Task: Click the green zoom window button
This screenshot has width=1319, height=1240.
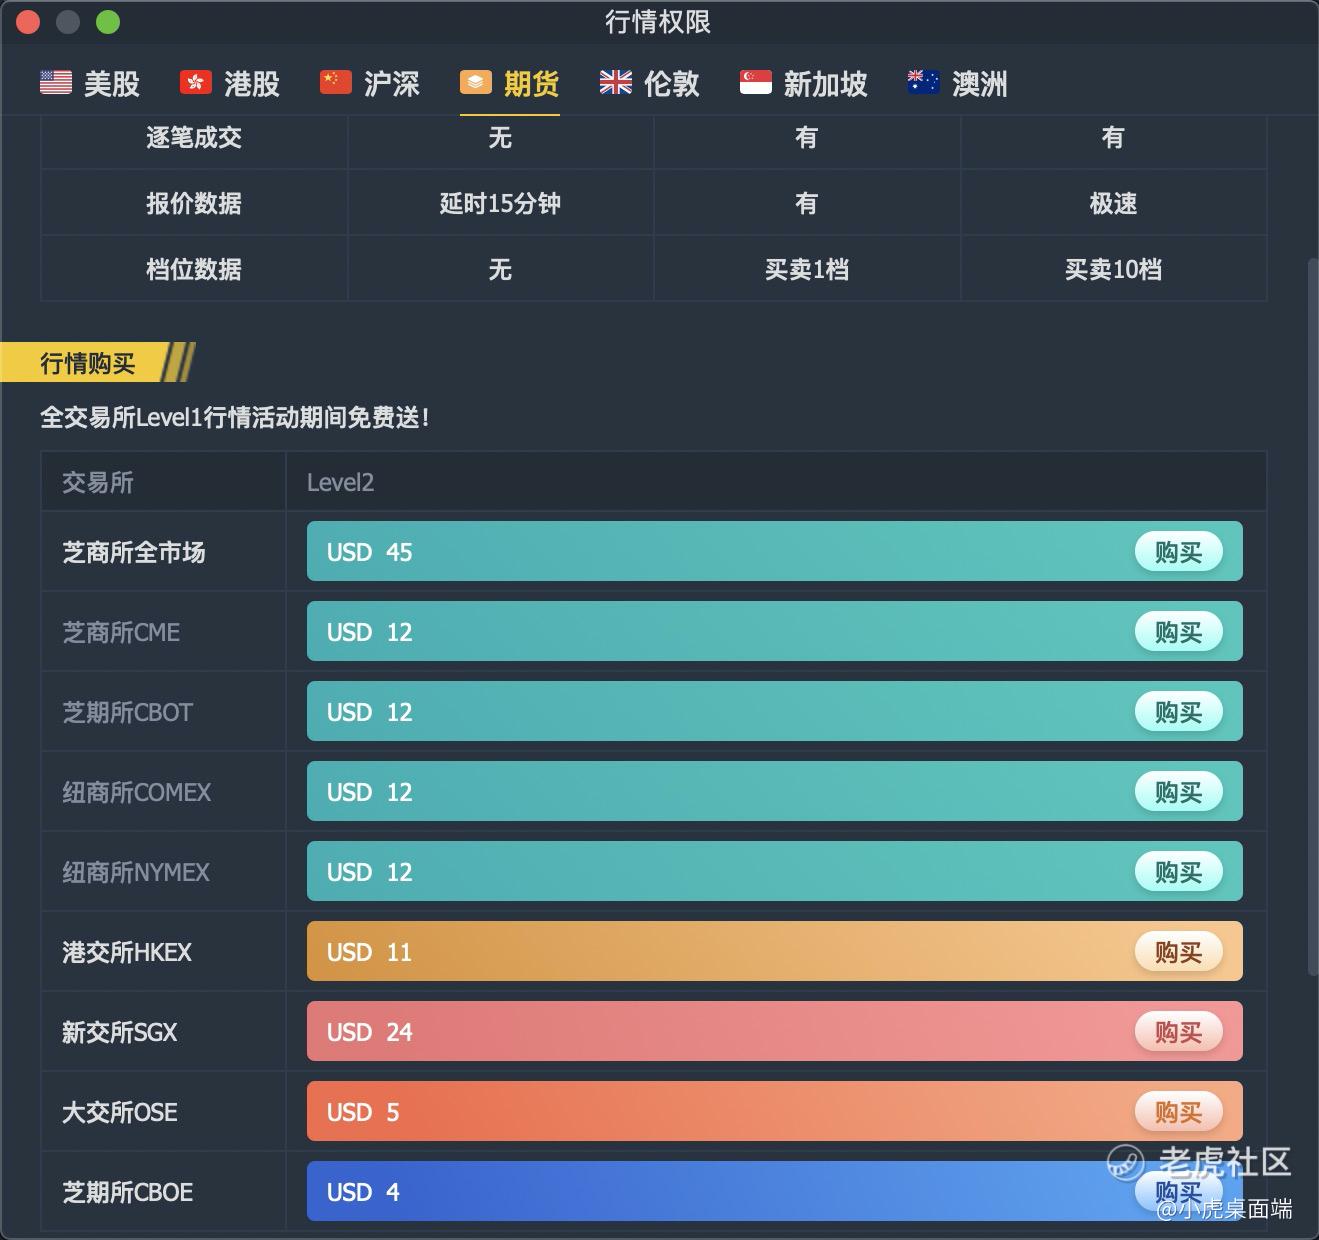Action: (x=108, y=22)
